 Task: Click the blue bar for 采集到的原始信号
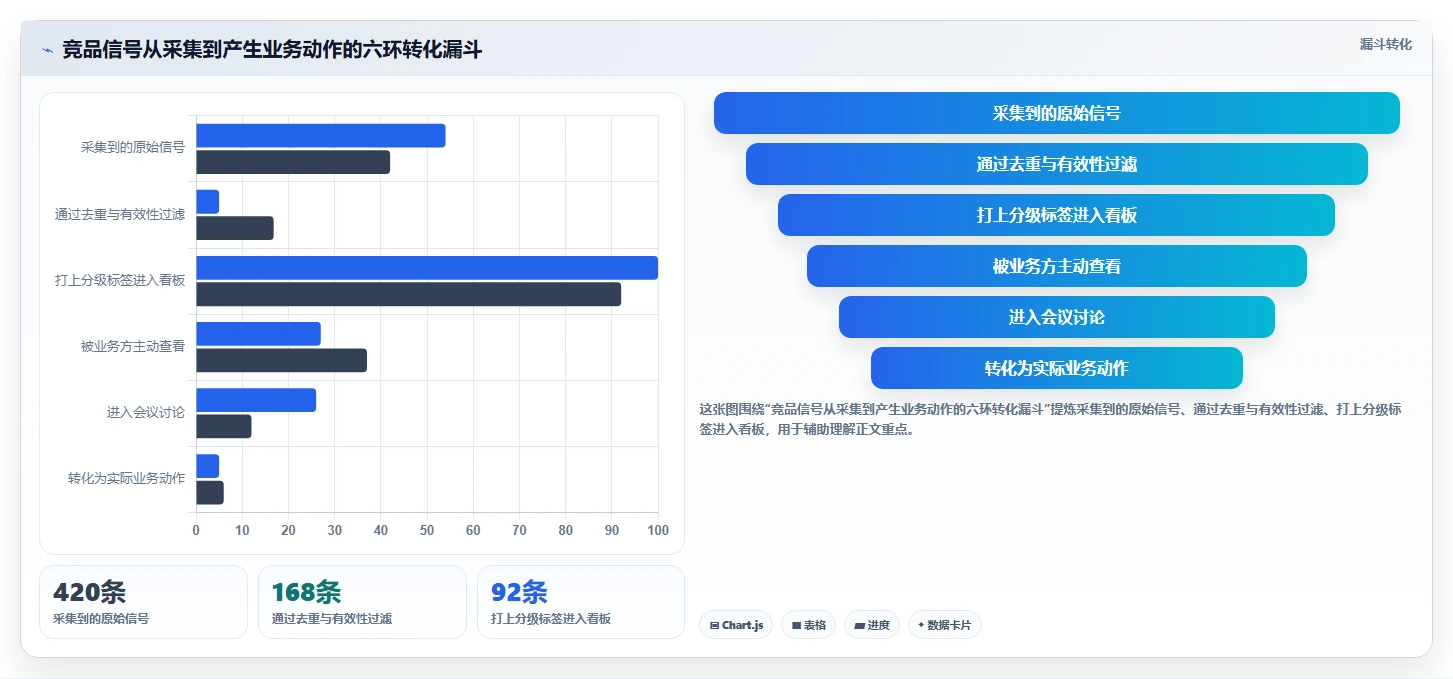[320, 136]
